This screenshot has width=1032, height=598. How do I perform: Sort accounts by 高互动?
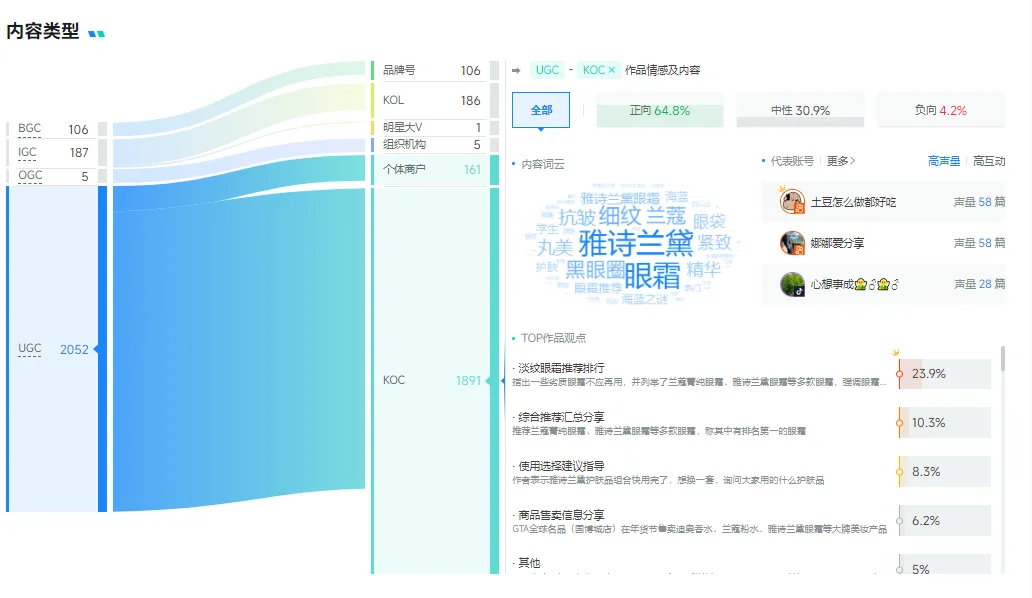click(989, 161)
